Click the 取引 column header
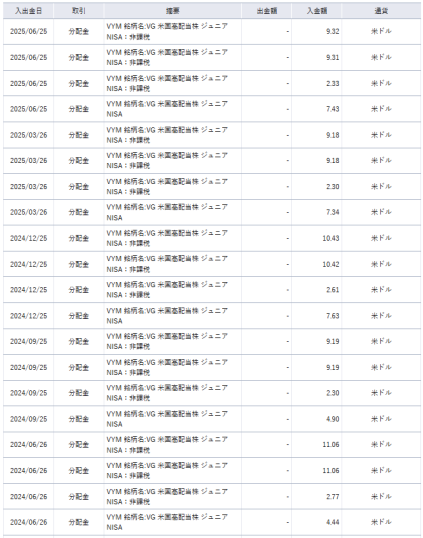This screenshot has width=423, height=538. pyautogui.click(x=79, y=11)
